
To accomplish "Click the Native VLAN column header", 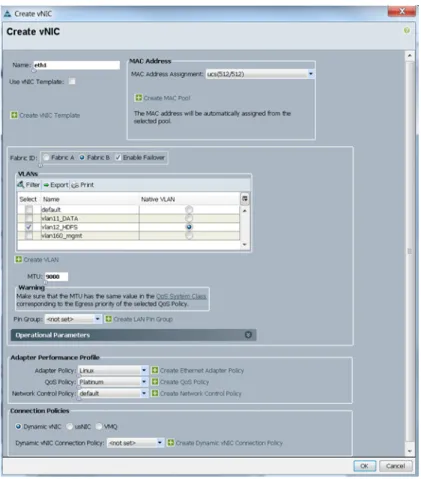I will (189, 199).
